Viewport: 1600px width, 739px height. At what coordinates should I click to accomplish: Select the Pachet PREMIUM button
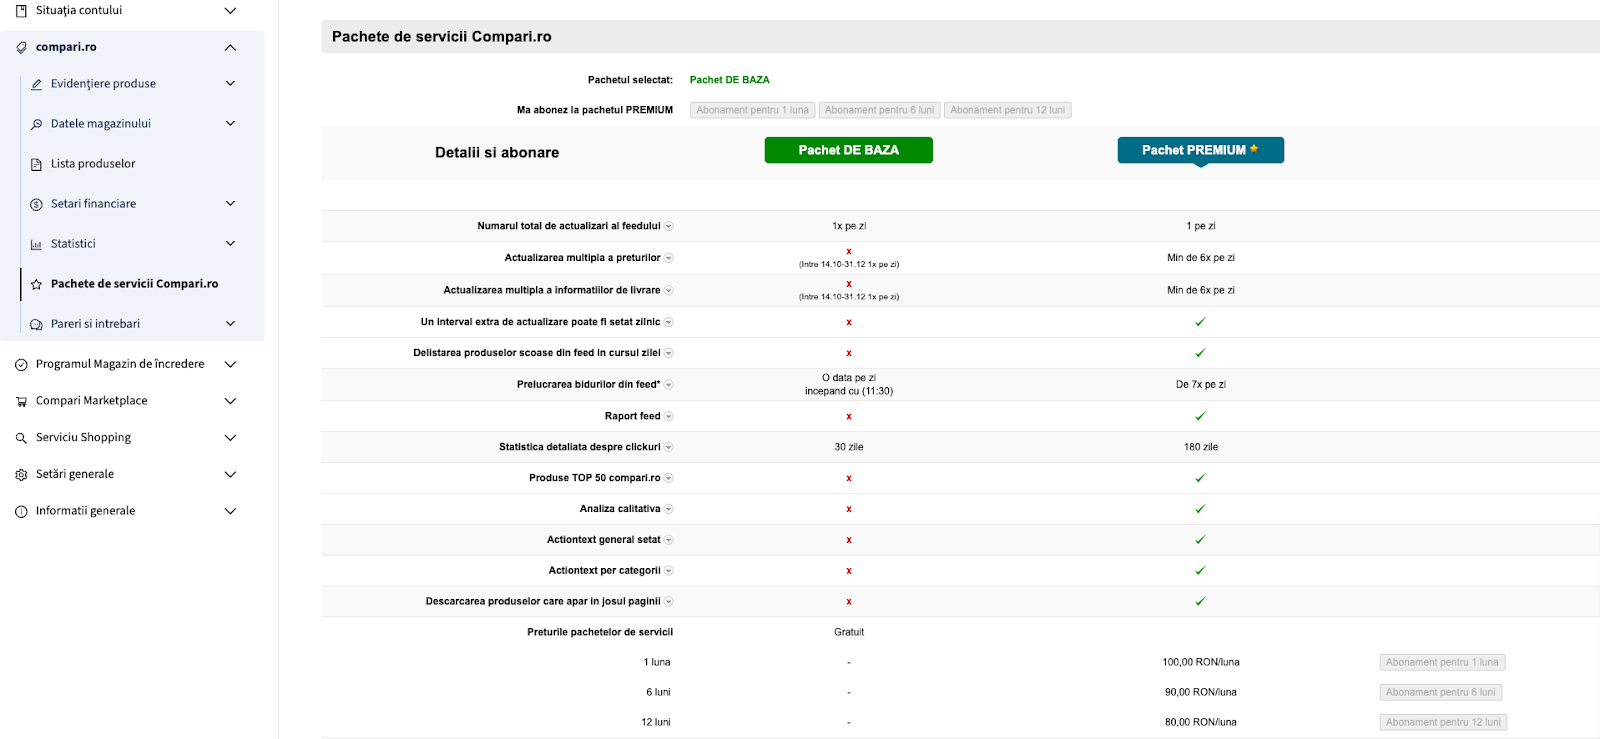(1200, 150)
